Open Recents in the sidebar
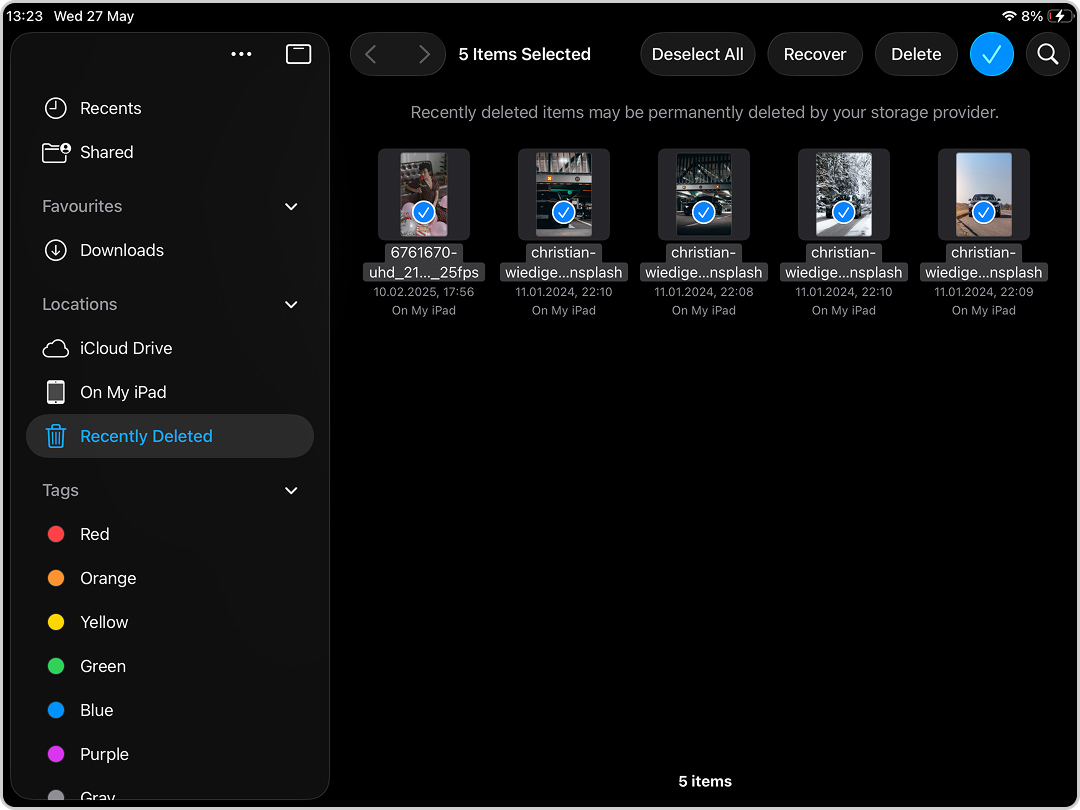This screenshot has height=810, width=1080. [x=169, y=108]
